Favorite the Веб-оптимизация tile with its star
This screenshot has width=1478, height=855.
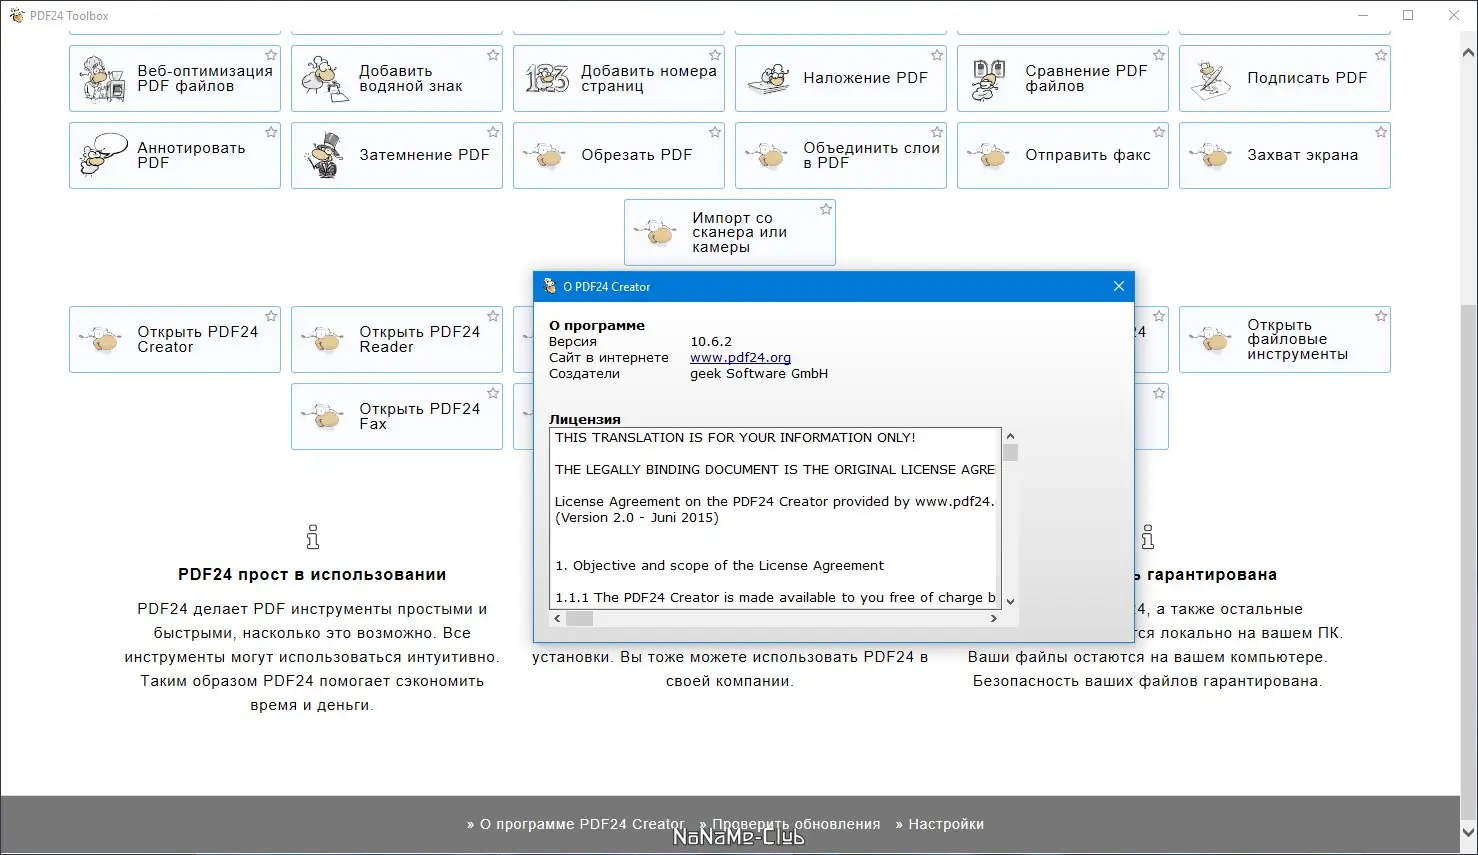point(271,55)
